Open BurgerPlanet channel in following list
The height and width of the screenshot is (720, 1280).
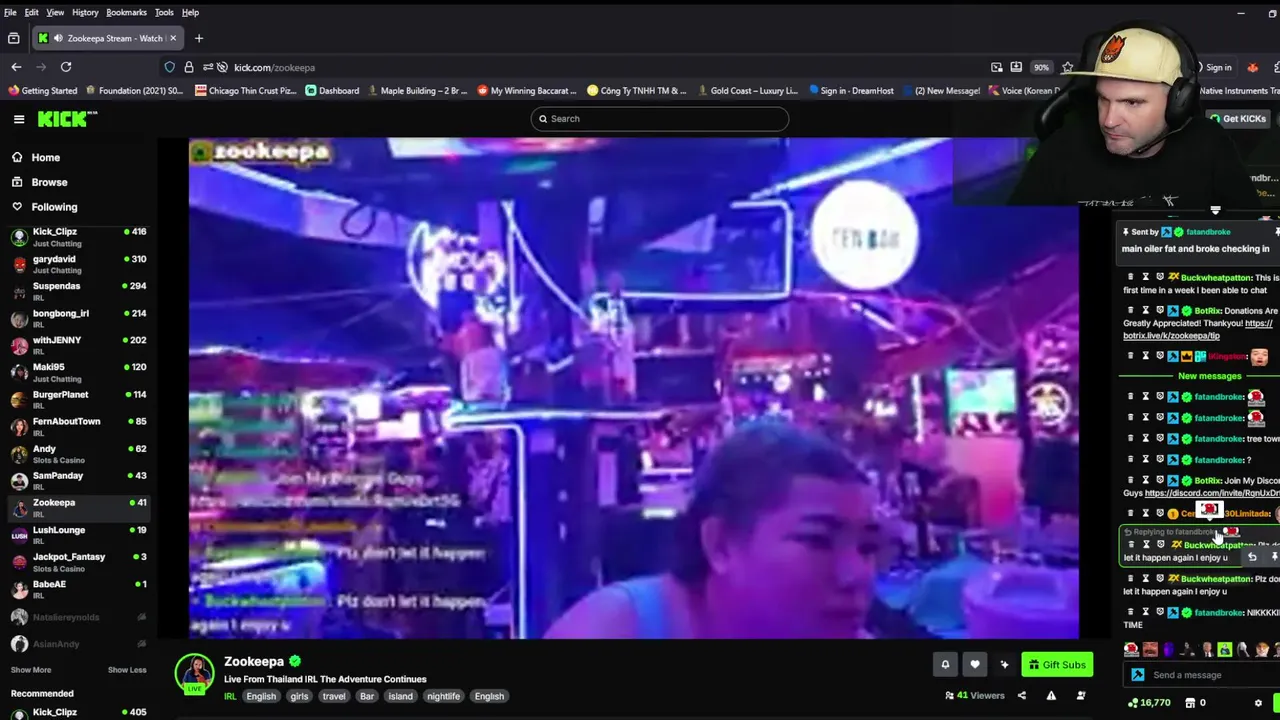pyautogui.click(x=78, y=400)
